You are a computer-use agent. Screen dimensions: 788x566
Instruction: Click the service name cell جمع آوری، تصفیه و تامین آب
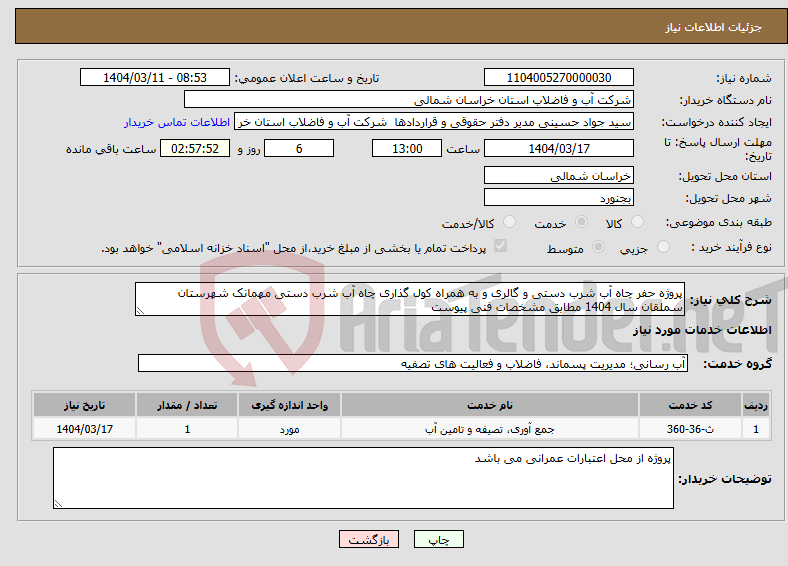[490, 429]
